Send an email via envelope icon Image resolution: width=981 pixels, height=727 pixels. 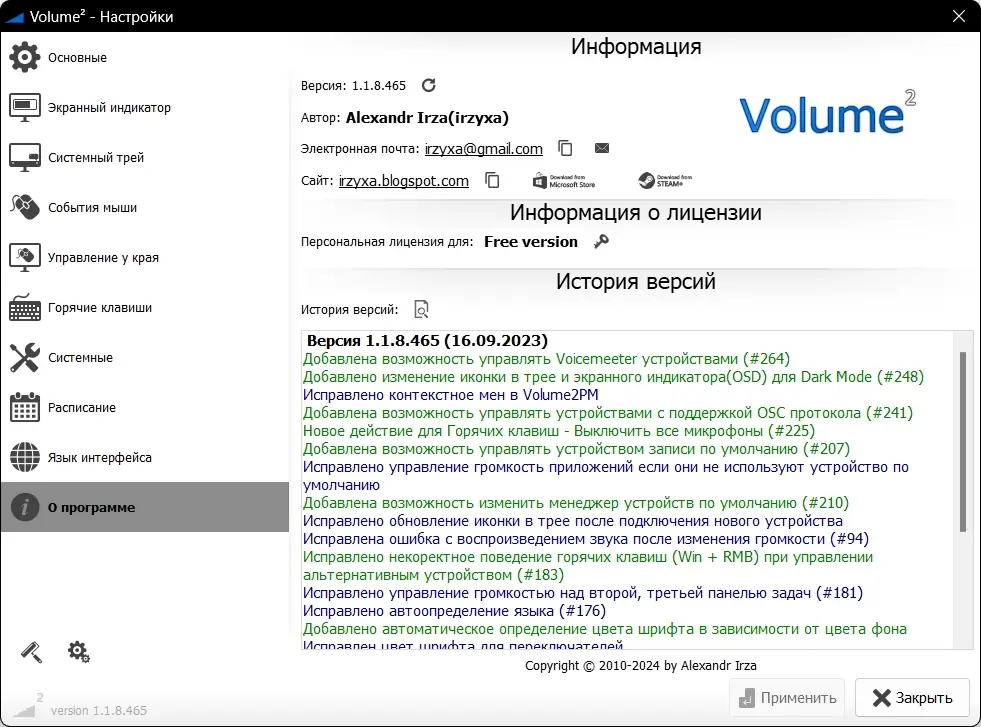[602, 148]
